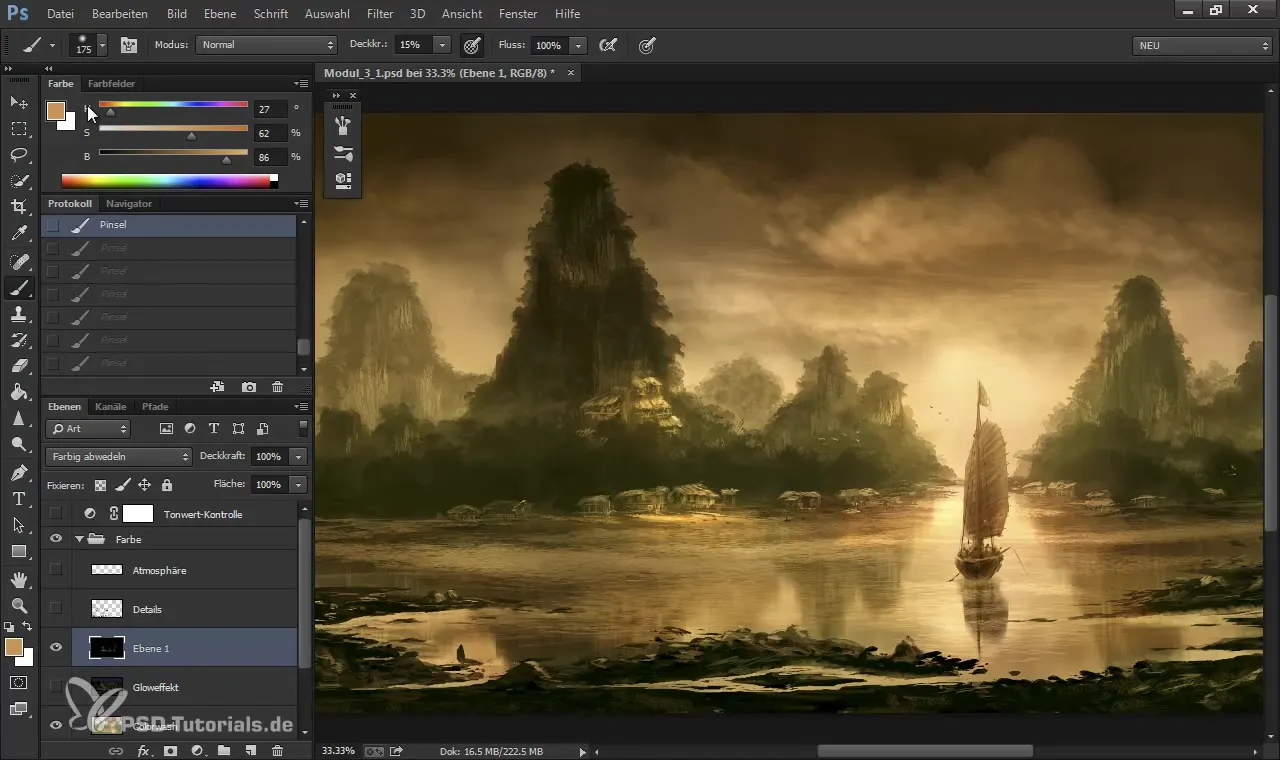Open the Deckkraft layer opacity dropdown
Viewport: 1280px width, 760px height.
point(298,456)
